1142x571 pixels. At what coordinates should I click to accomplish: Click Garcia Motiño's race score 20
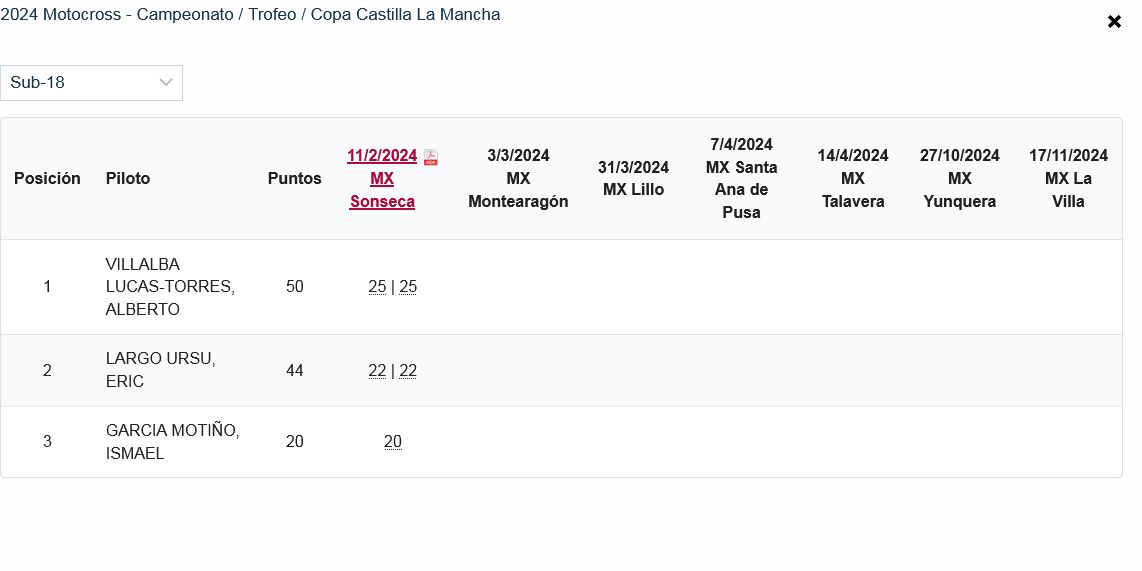(393, 442)
